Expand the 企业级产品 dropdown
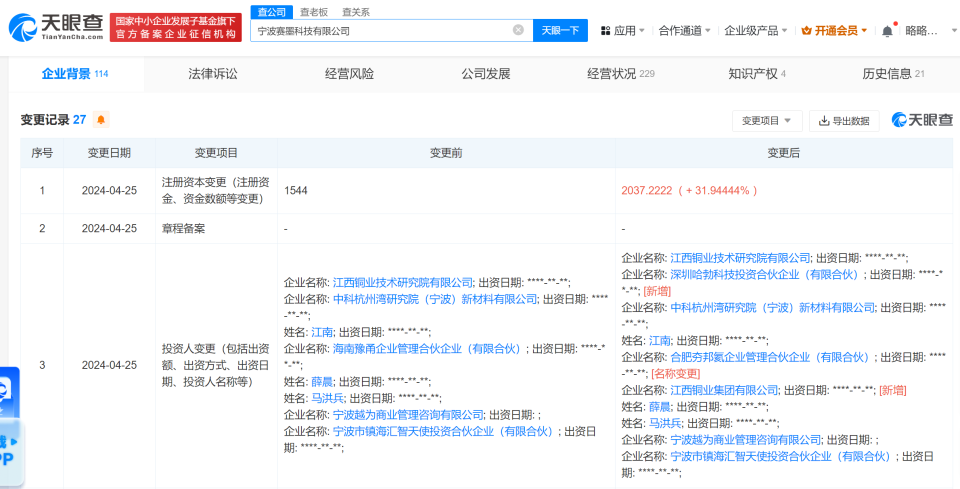This screenshot has height=489, width=960. (x=756, y=31)
